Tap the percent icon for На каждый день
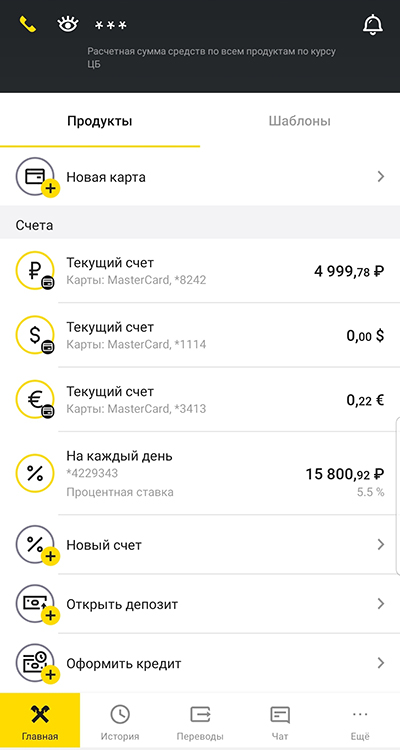400x750 pixels. (x=35, y=473)
